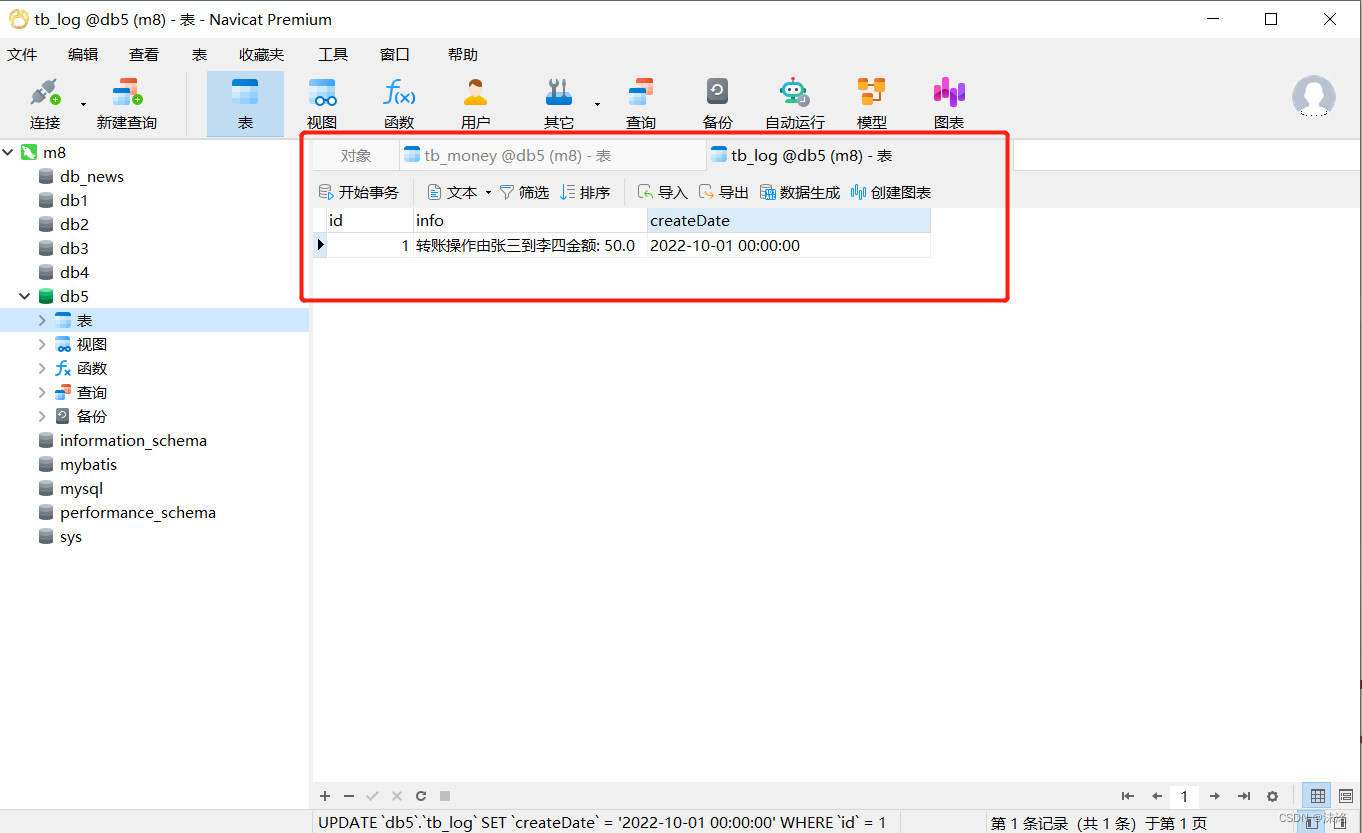Click the info column header
This screenshot has height=833, width=1362.
coord(530,220)
